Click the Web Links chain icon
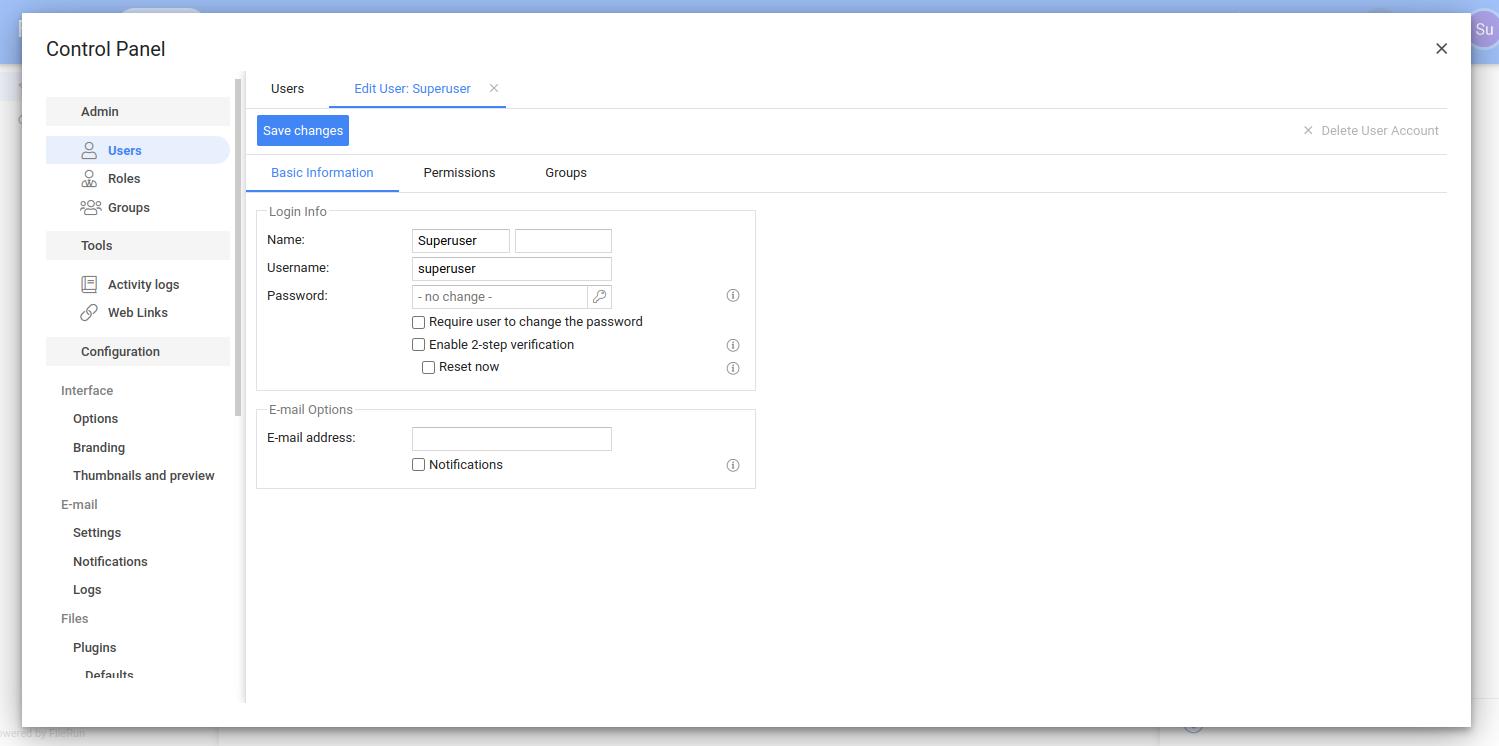 pos(89,313)
